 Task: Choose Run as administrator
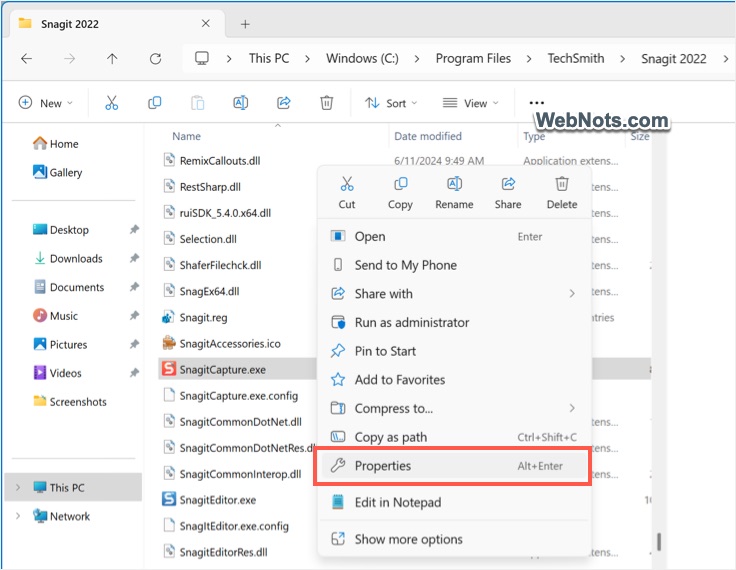click(453, 322)
